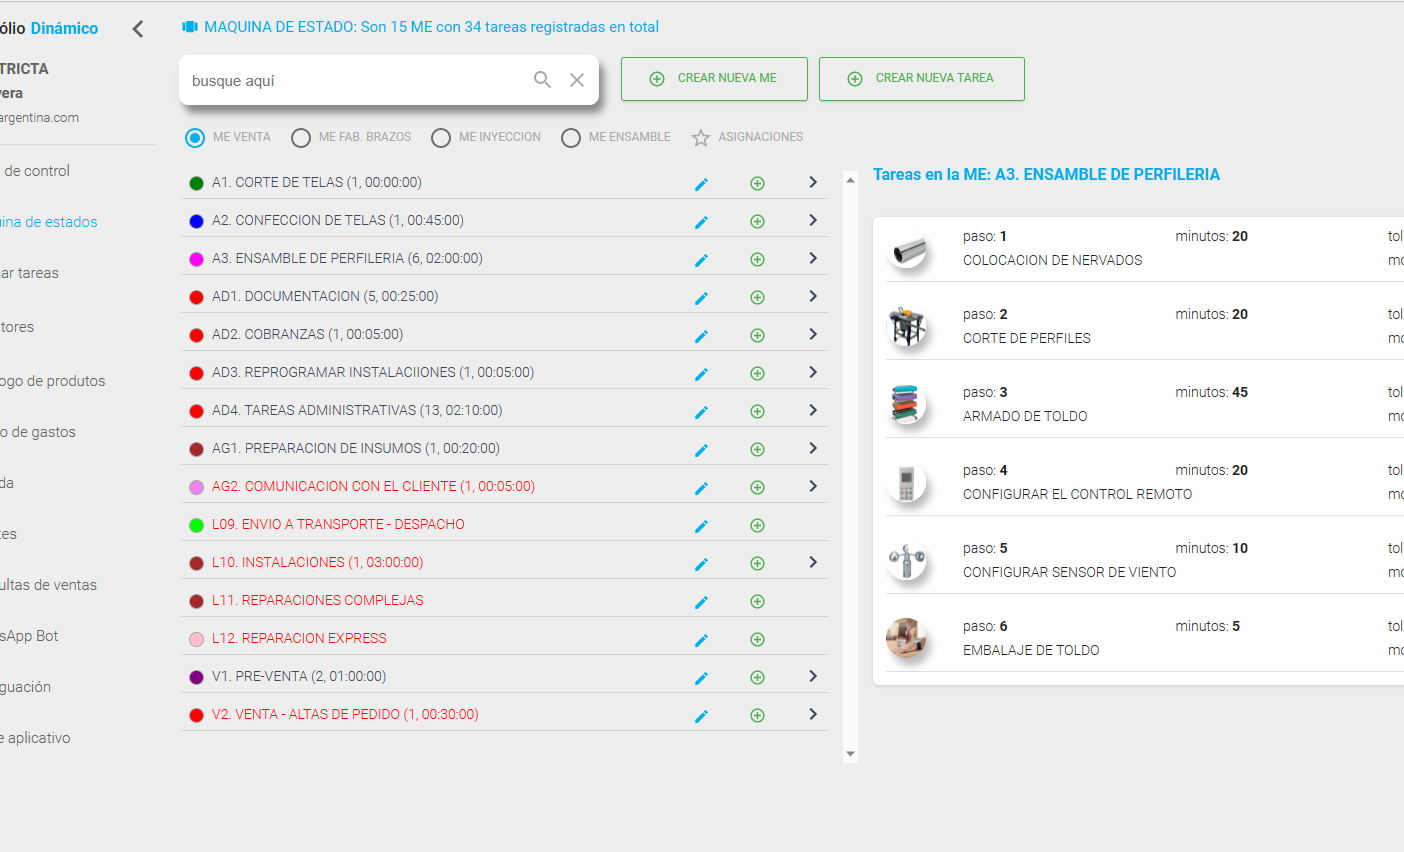
Task: Expand details of L10. INSTALACIONES with chevron
Action: (x=812, y=562)
